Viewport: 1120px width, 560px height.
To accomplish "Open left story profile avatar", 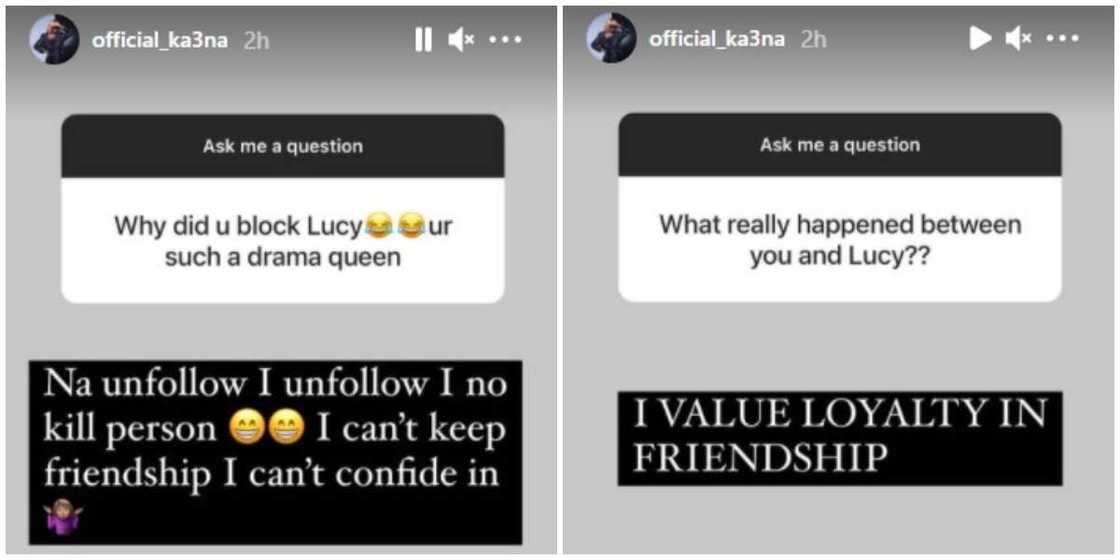I will 54,39.
